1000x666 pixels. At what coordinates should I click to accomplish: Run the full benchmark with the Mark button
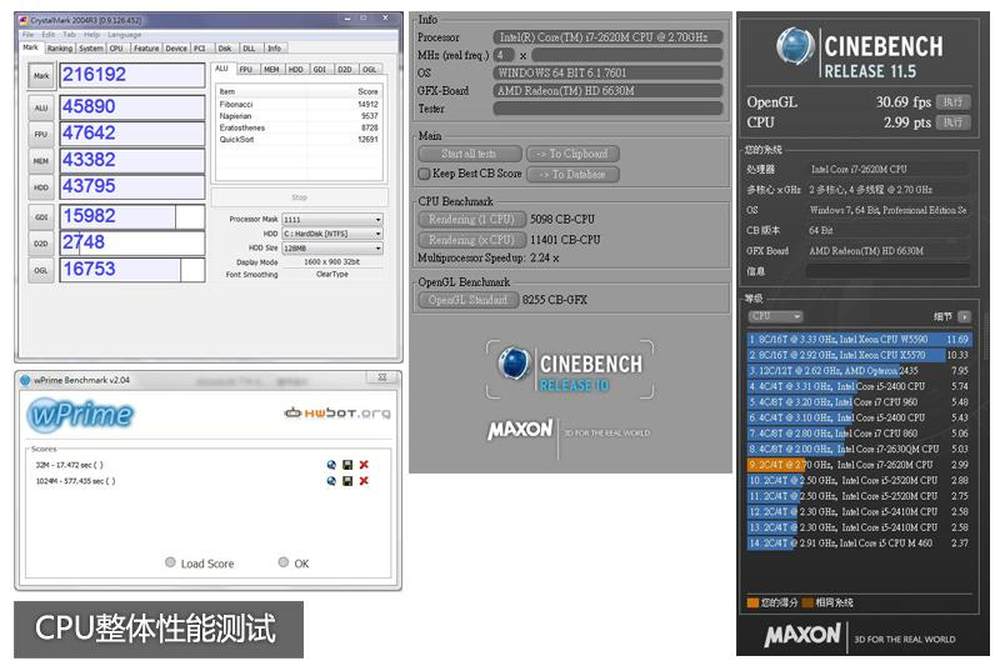pos(41,76)
